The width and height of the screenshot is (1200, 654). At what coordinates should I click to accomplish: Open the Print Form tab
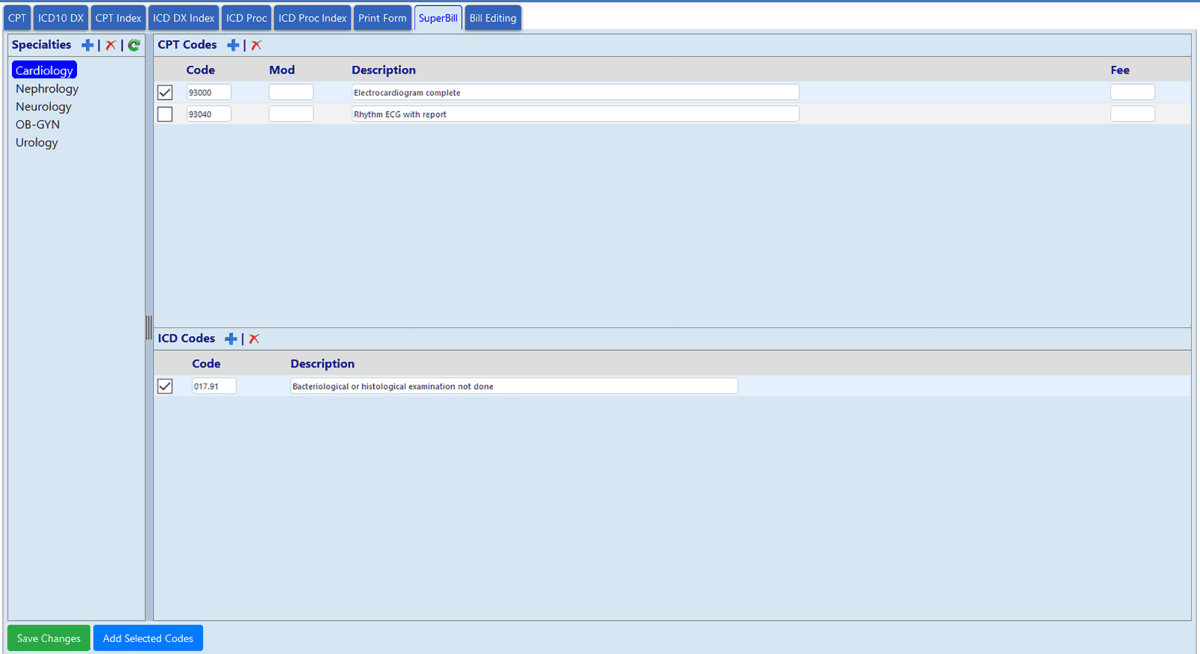pos(383,18)
